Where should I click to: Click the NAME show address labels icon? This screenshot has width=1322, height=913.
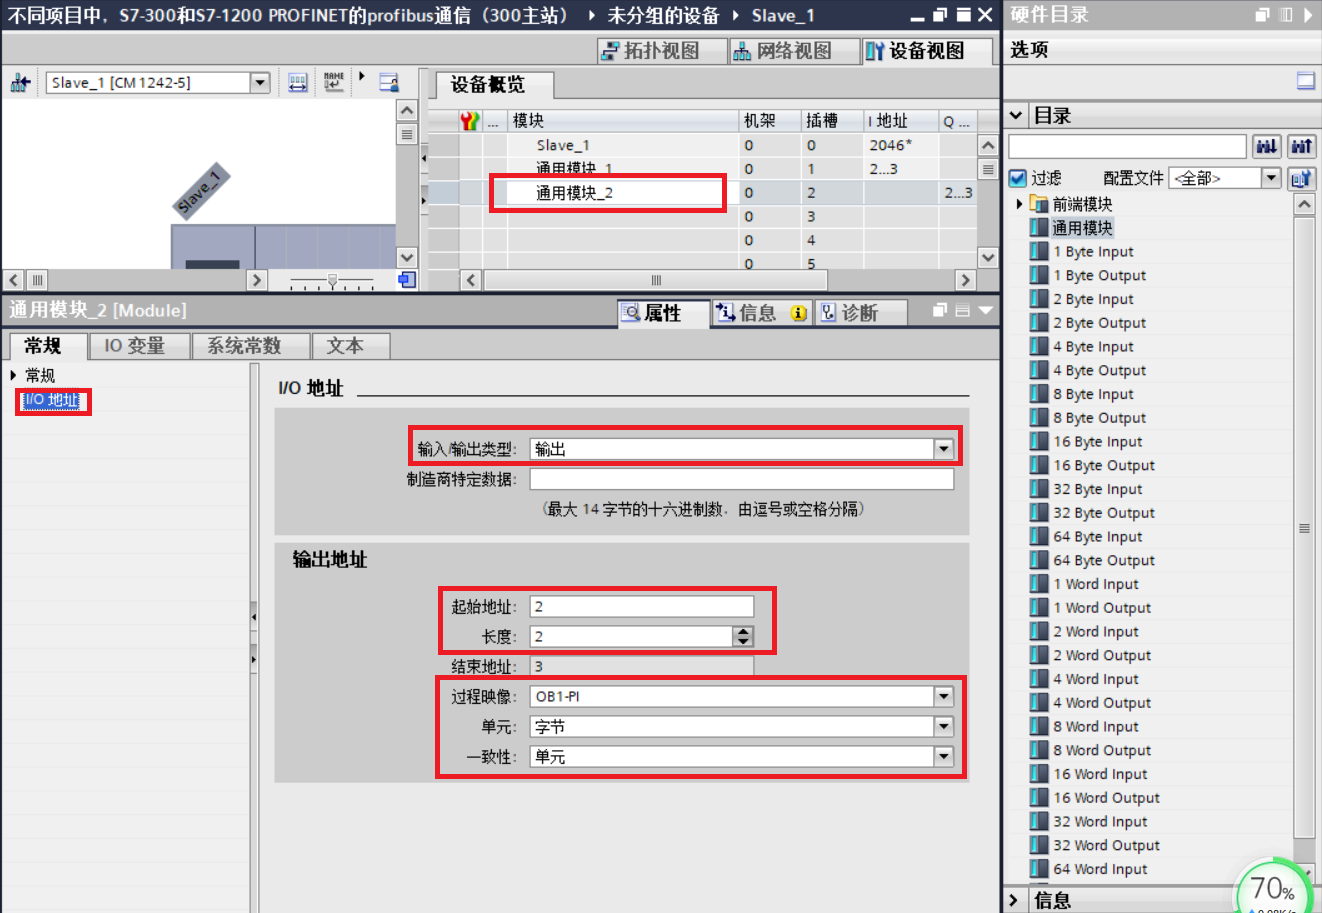tap(333, 82)
